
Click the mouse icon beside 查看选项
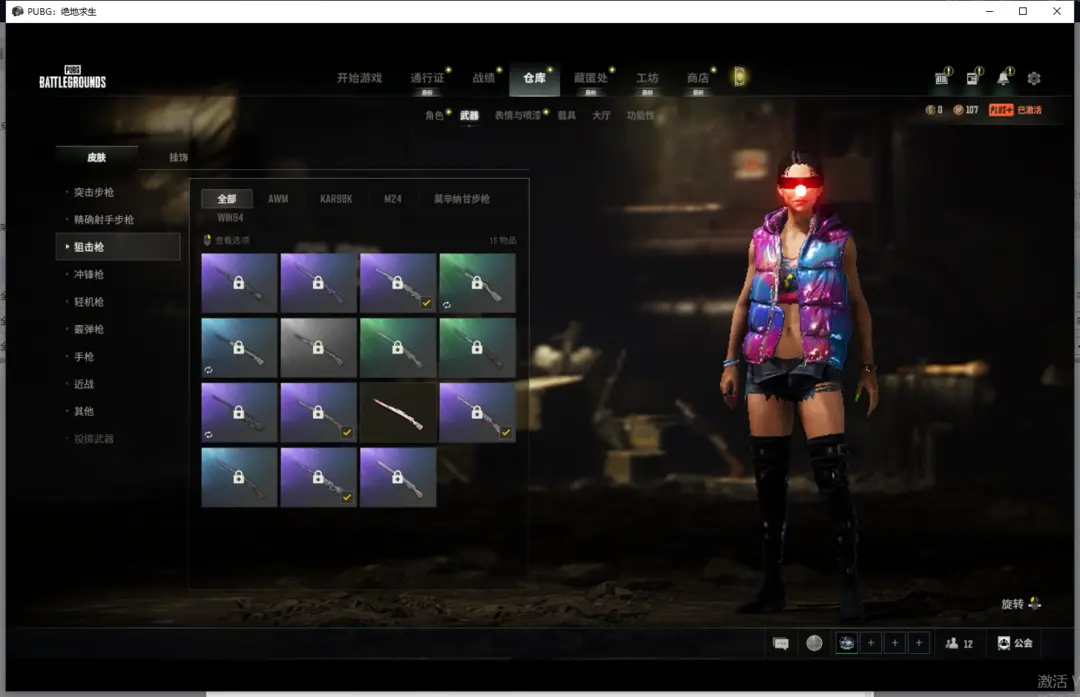[207, 240]
